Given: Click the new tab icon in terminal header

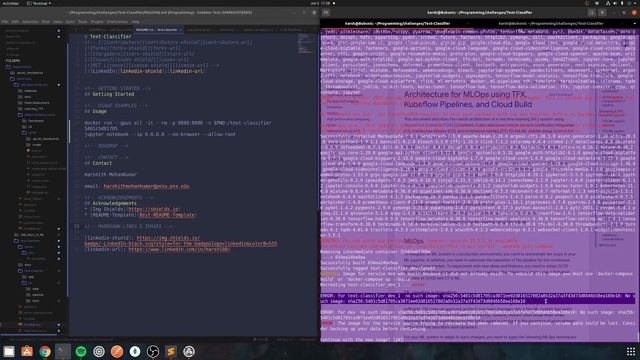Looking at the screenshot, I should click(x=326, y=13).
